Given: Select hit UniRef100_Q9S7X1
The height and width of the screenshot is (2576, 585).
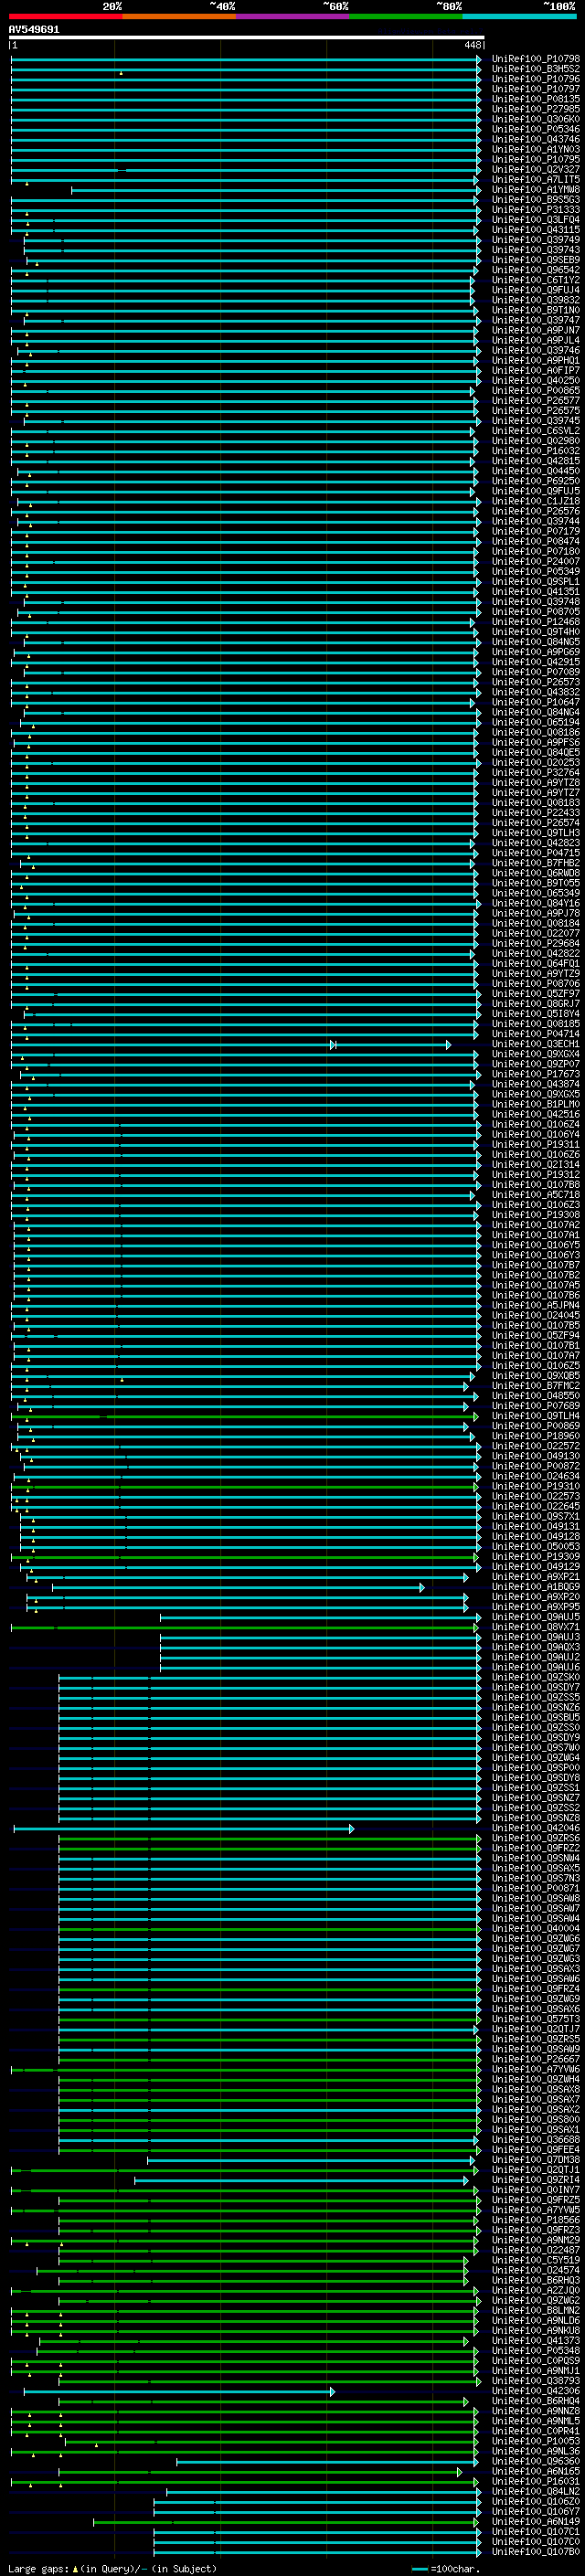Looking at the screenshot, I should [536, 1516].
